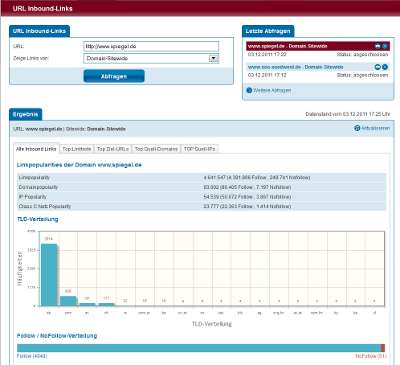
Task: Click the IP Popularity table row
Action: coord(201,197)
